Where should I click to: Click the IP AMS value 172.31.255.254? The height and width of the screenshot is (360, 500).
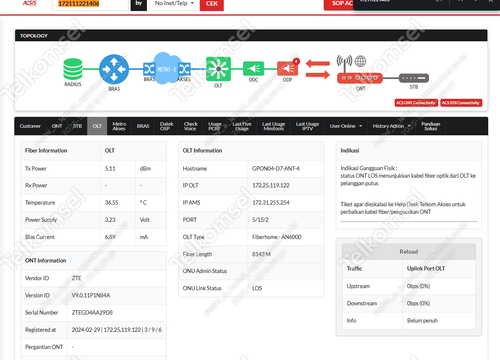pos(271,203)
